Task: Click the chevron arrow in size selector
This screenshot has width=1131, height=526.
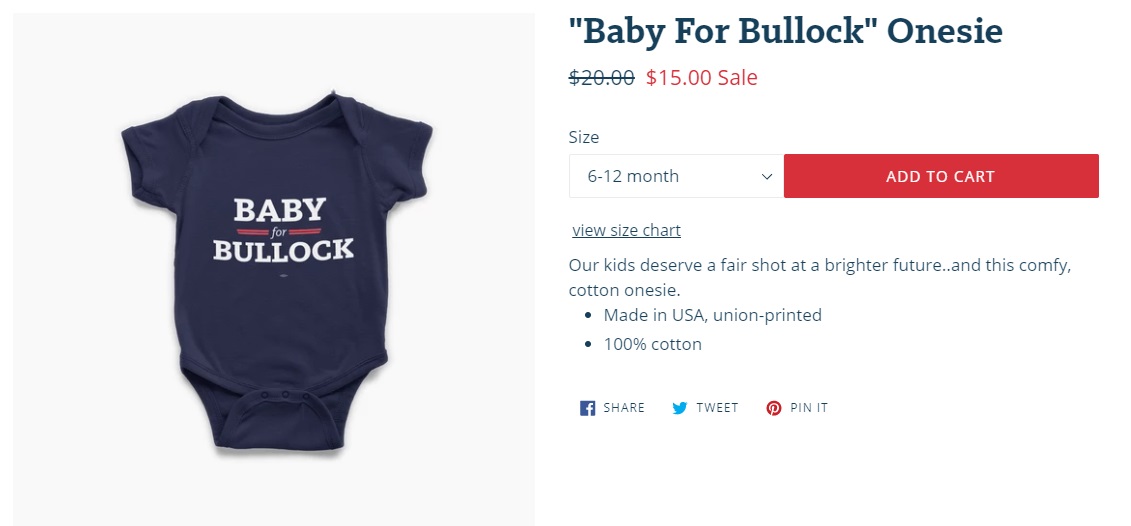Action: point(767,176)
